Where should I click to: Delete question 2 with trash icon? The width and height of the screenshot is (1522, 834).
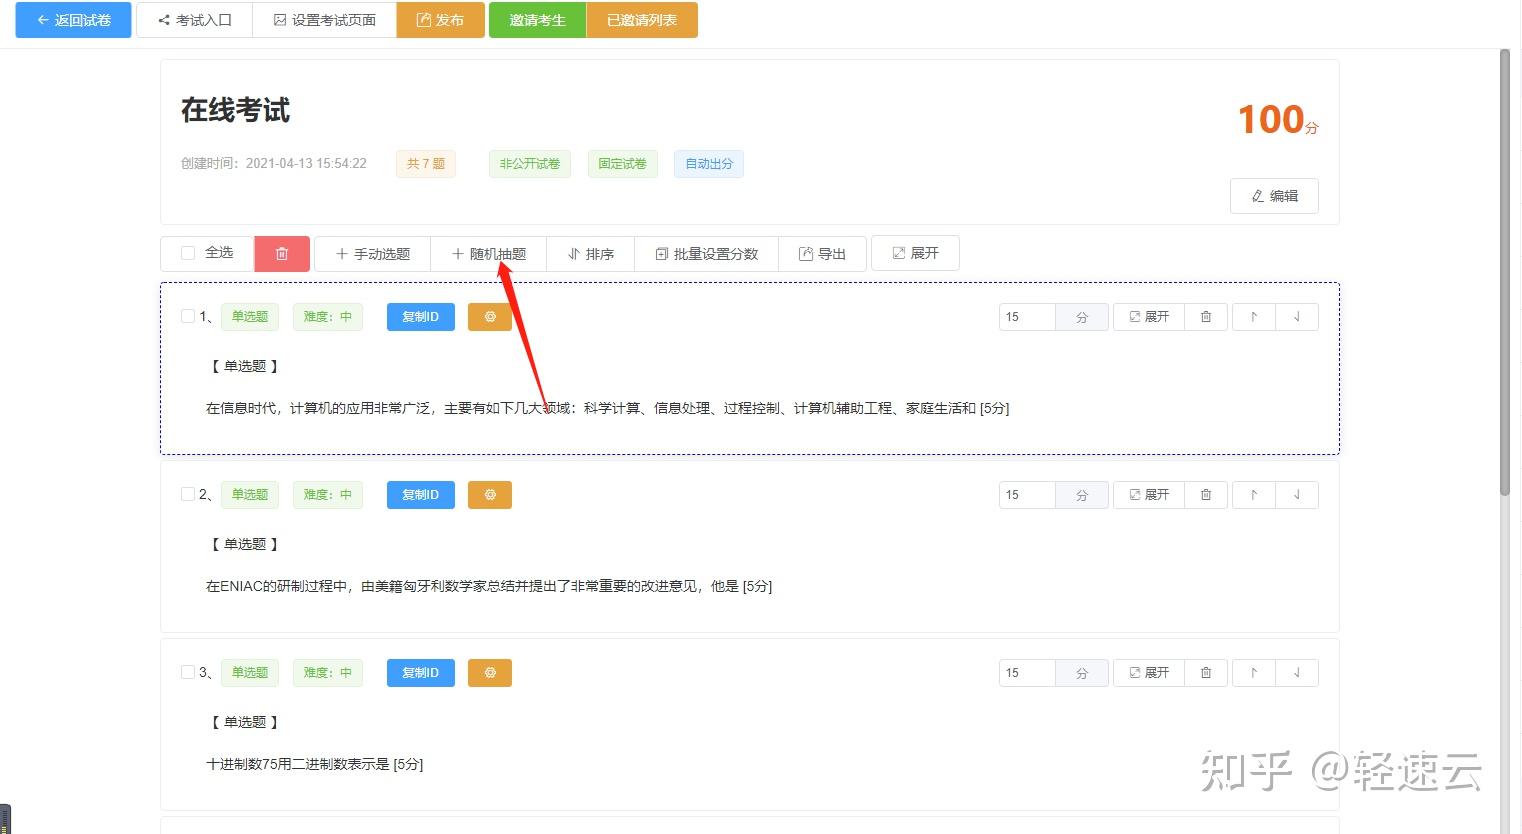click(x=1206, y=495)
